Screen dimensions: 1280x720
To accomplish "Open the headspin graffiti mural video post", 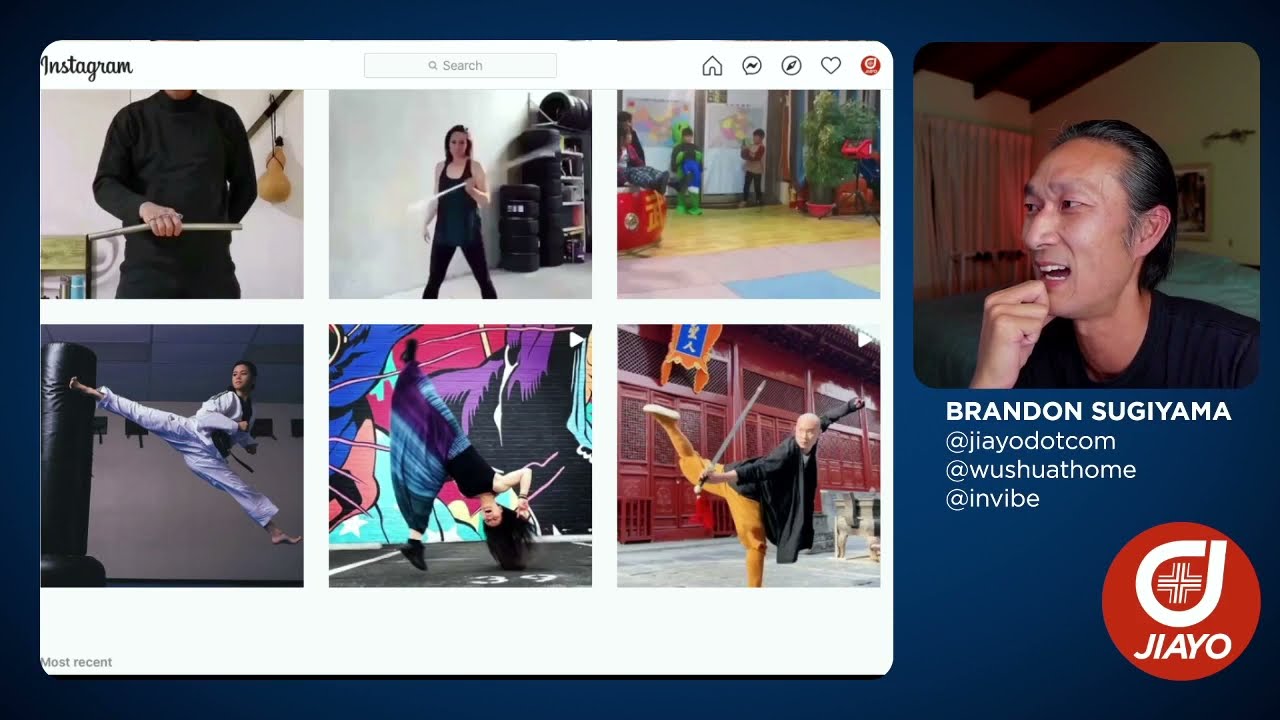I will [x=460, y=456].
